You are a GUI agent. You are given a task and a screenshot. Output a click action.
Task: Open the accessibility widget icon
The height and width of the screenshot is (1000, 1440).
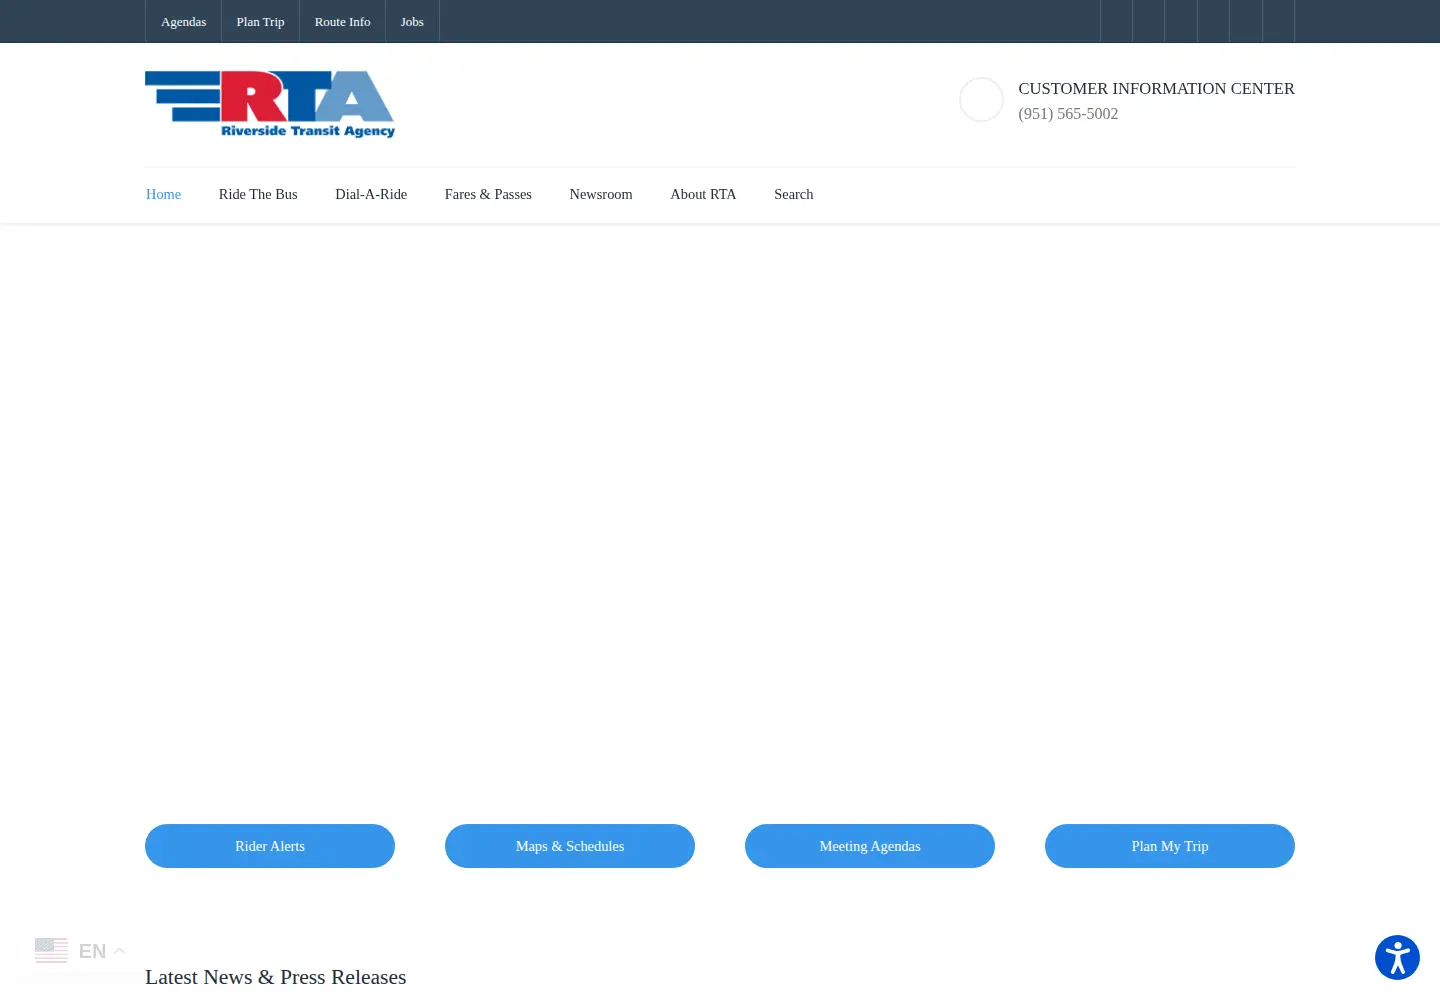point(1397,957)
